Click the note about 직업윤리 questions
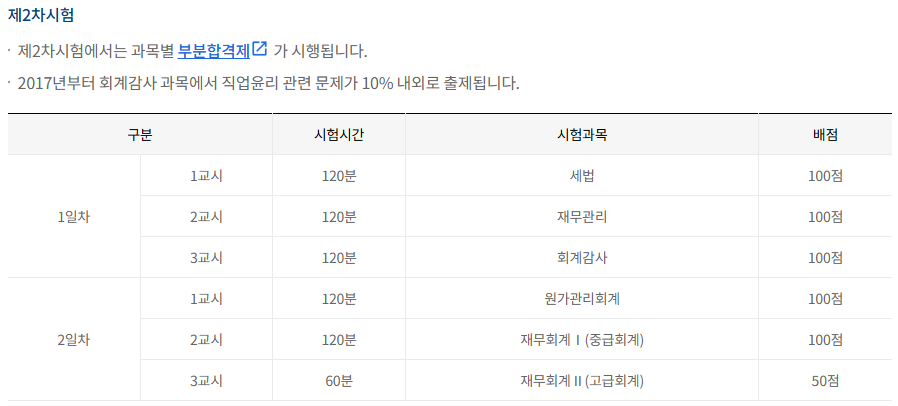Image resolution: width=898 pixels, height=406 pixels. click(268, 82)
